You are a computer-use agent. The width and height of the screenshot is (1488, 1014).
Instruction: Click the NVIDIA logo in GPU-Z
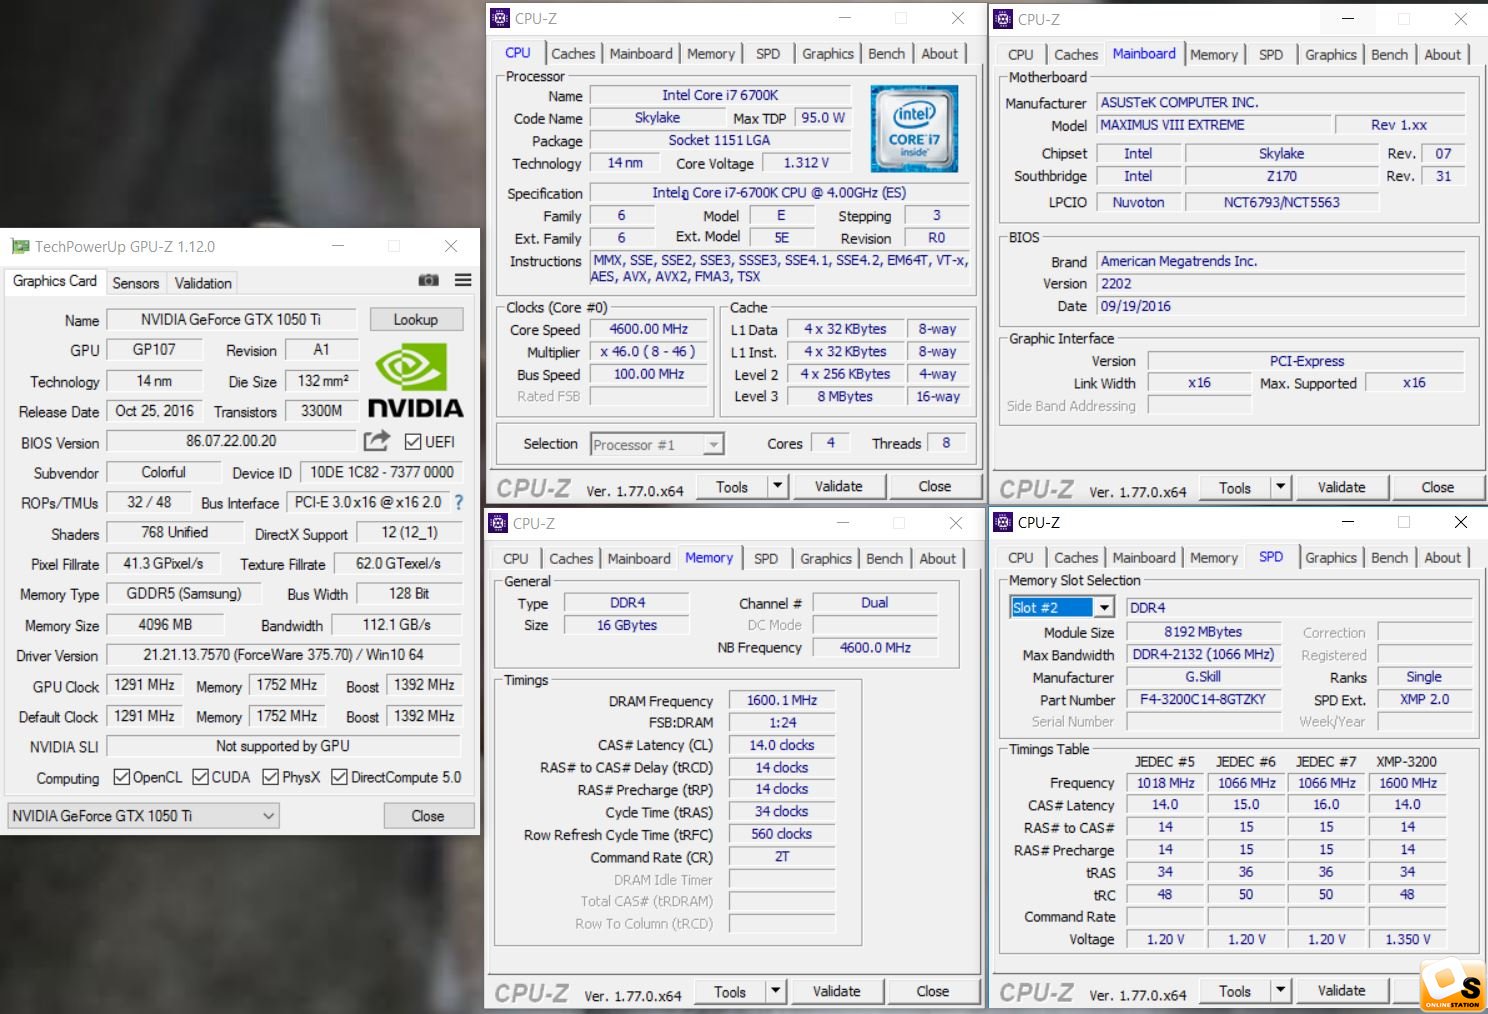click(416, 380)
